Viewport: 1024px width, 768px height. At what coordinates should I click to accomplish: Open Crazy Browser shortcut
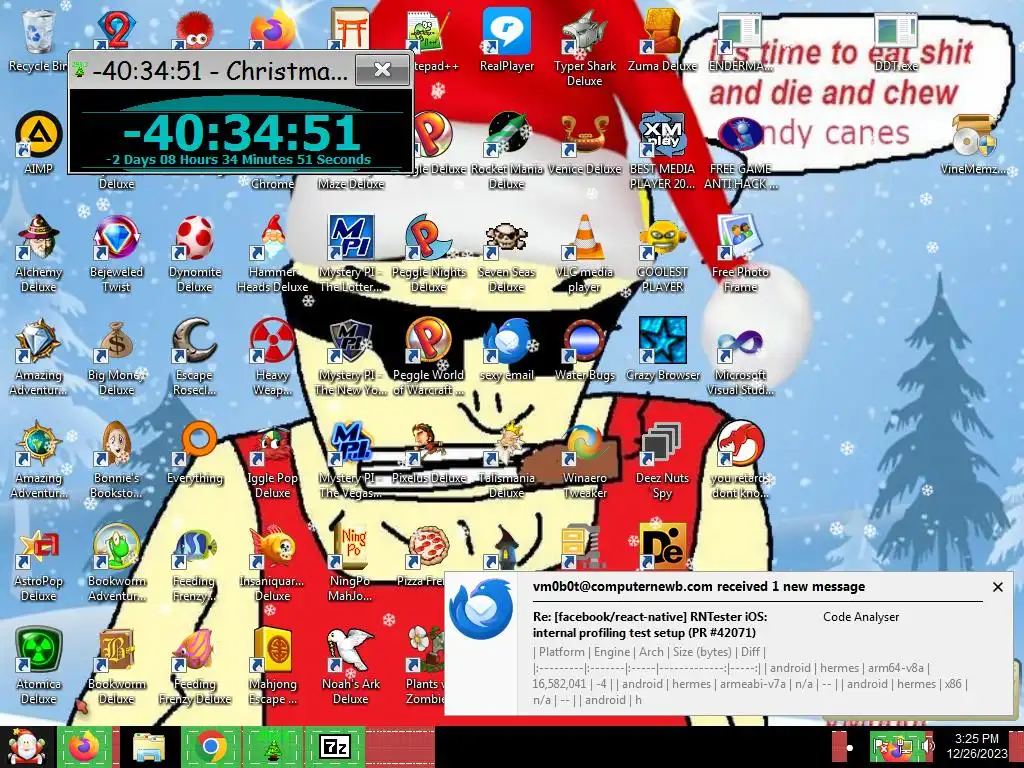(x=662, y=341)
